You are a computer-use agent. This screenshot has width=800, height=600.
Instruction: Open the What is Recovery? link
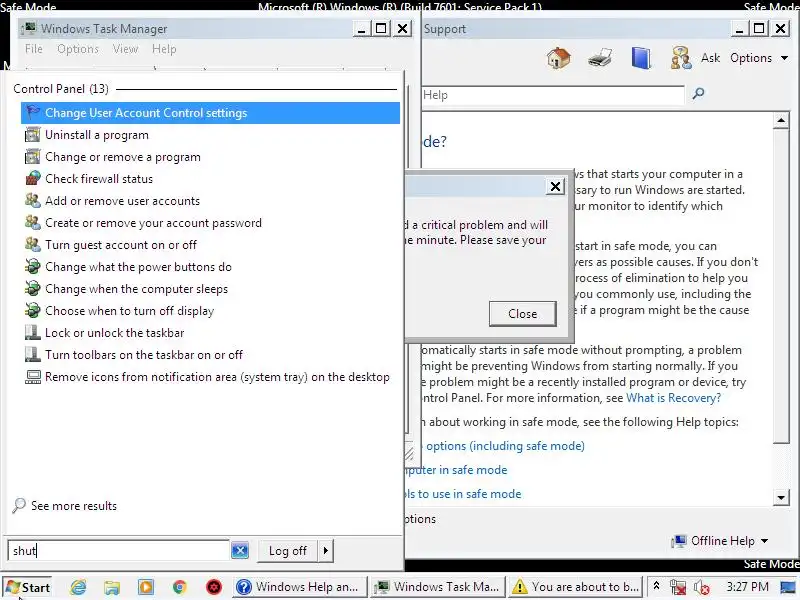(x=673, y=398)
